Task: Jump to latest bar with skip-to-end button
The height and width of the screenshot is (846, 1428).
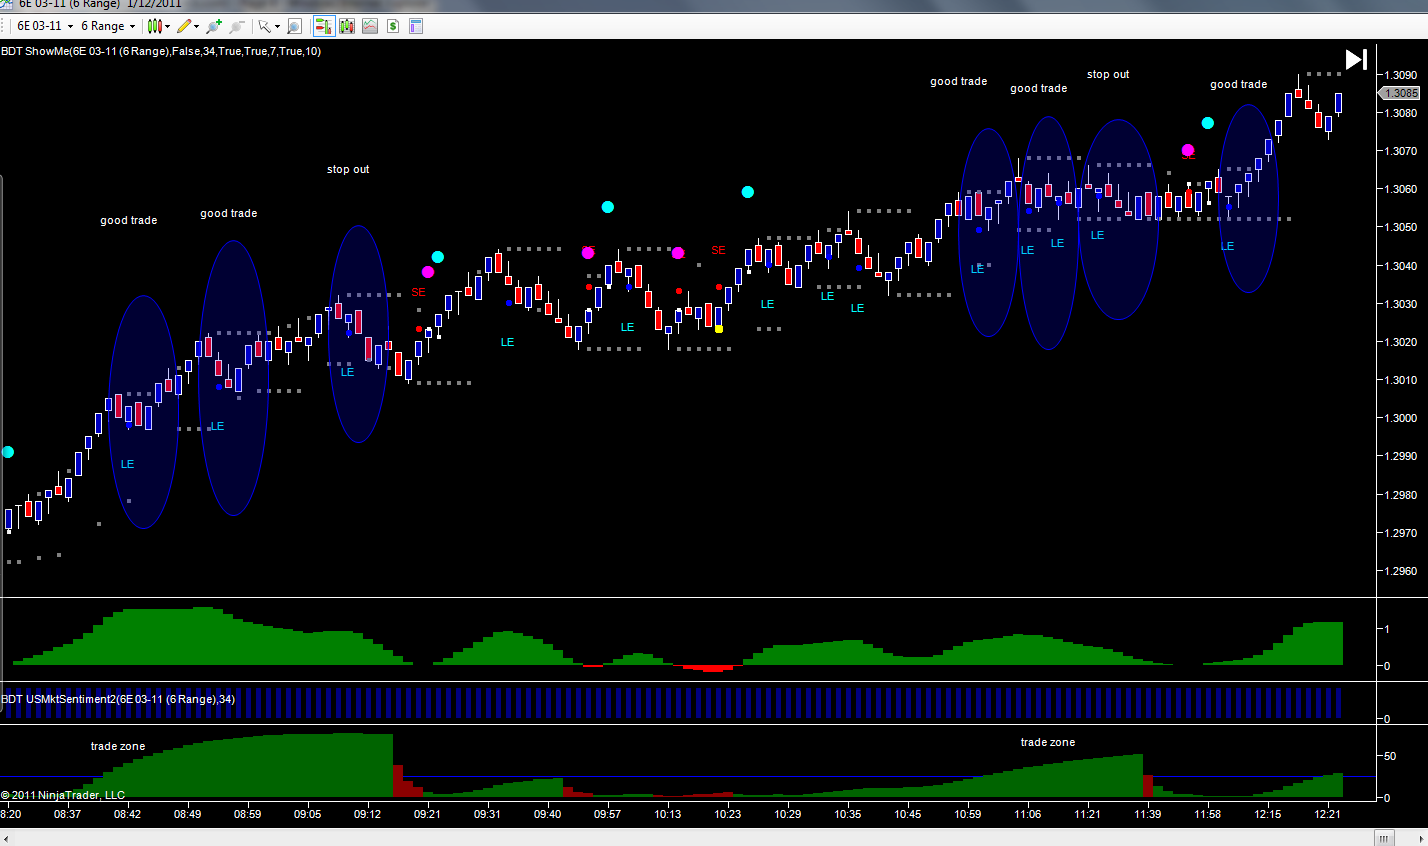Action: (x=1356, y=60)
